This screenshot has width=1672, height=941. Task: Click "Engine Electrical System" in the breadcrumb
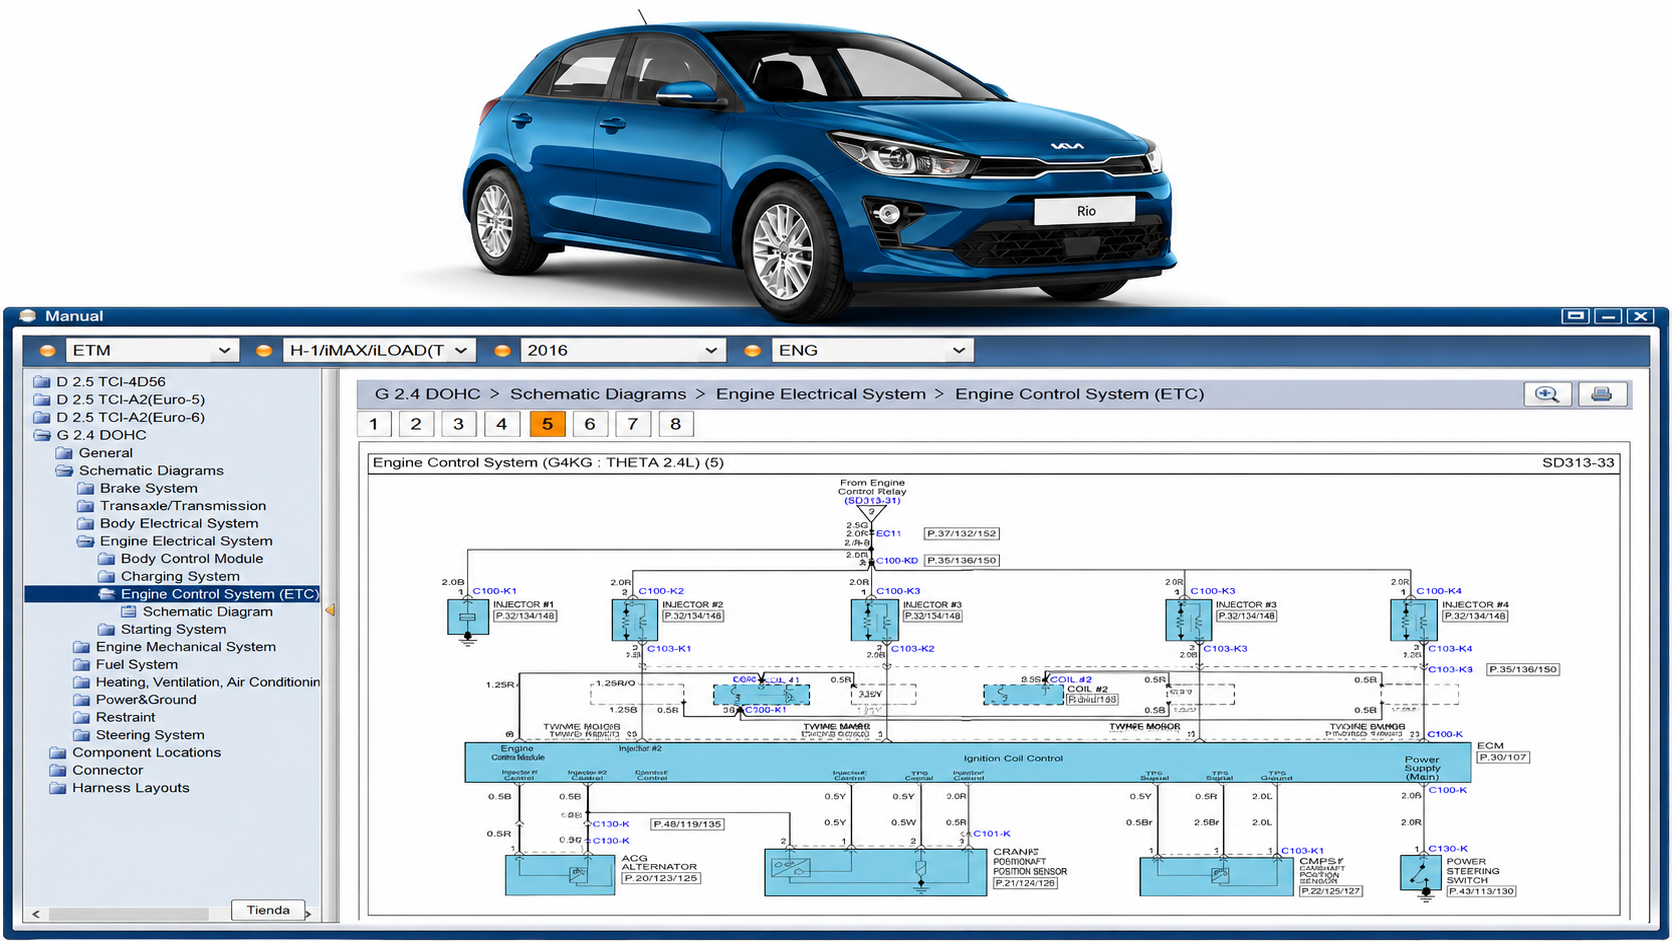(821, 394)
